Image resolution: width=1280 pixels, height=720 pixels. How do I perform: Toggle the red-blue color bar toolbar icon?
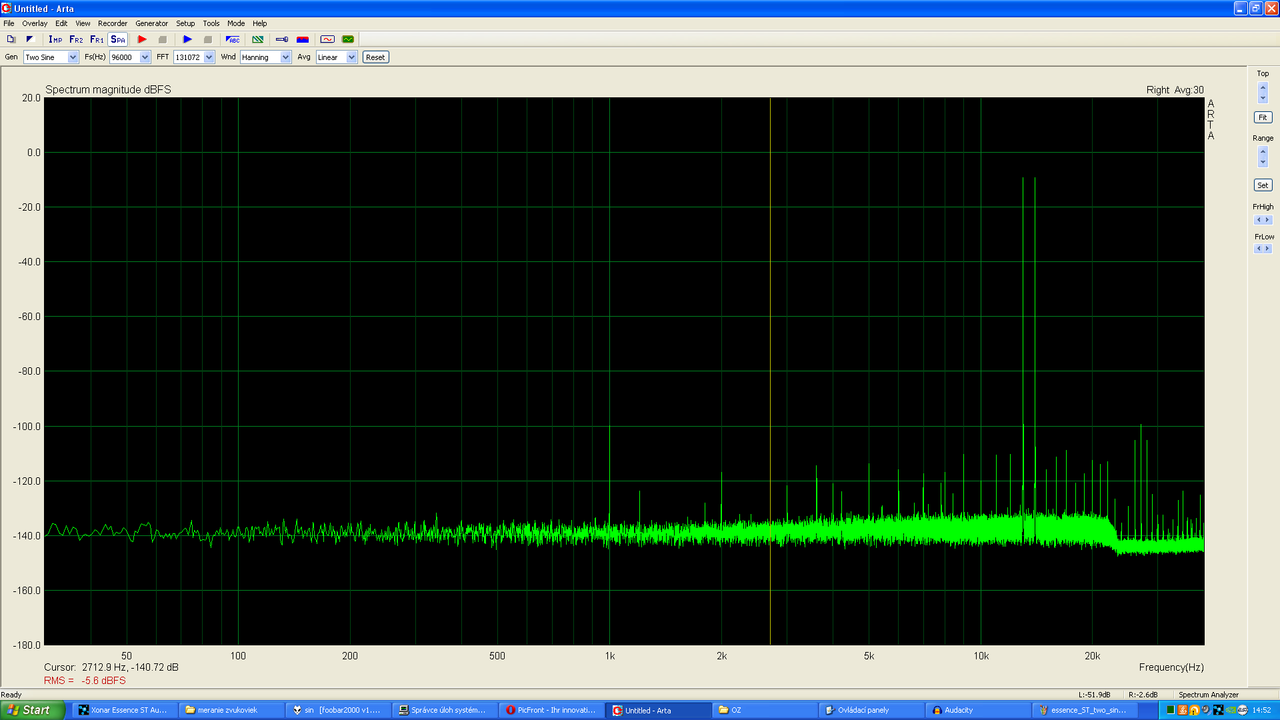click(303, 39)
